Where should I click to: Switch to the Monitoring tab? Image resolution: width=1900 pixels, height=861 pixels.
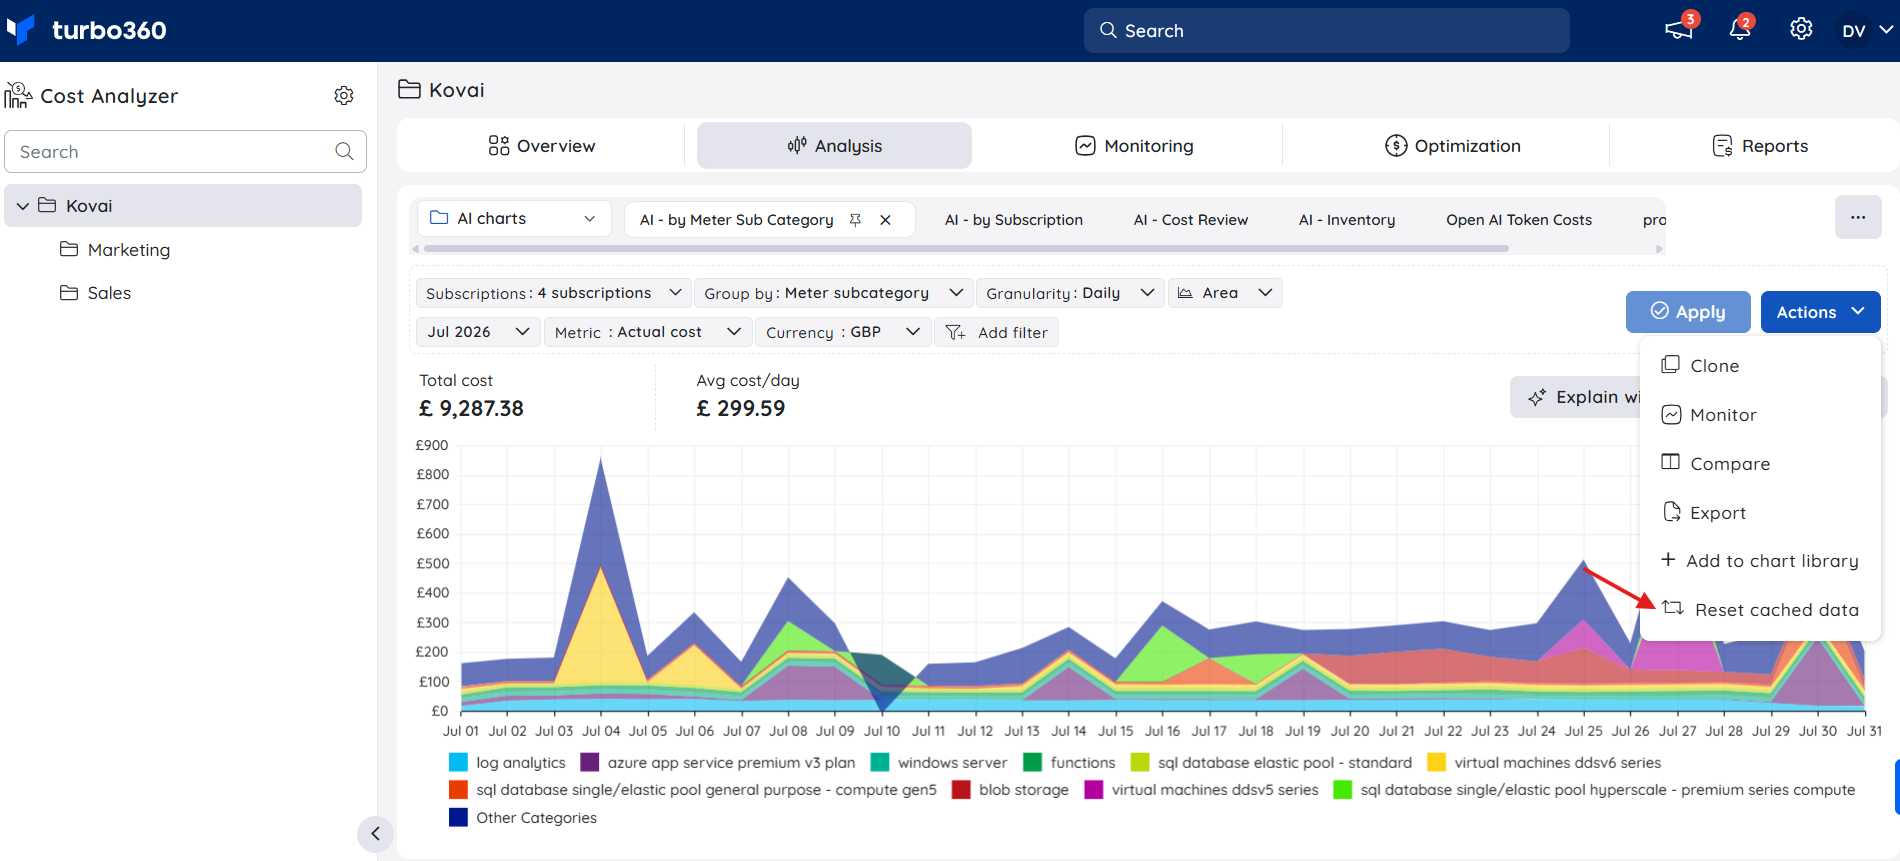point(1134,146)
